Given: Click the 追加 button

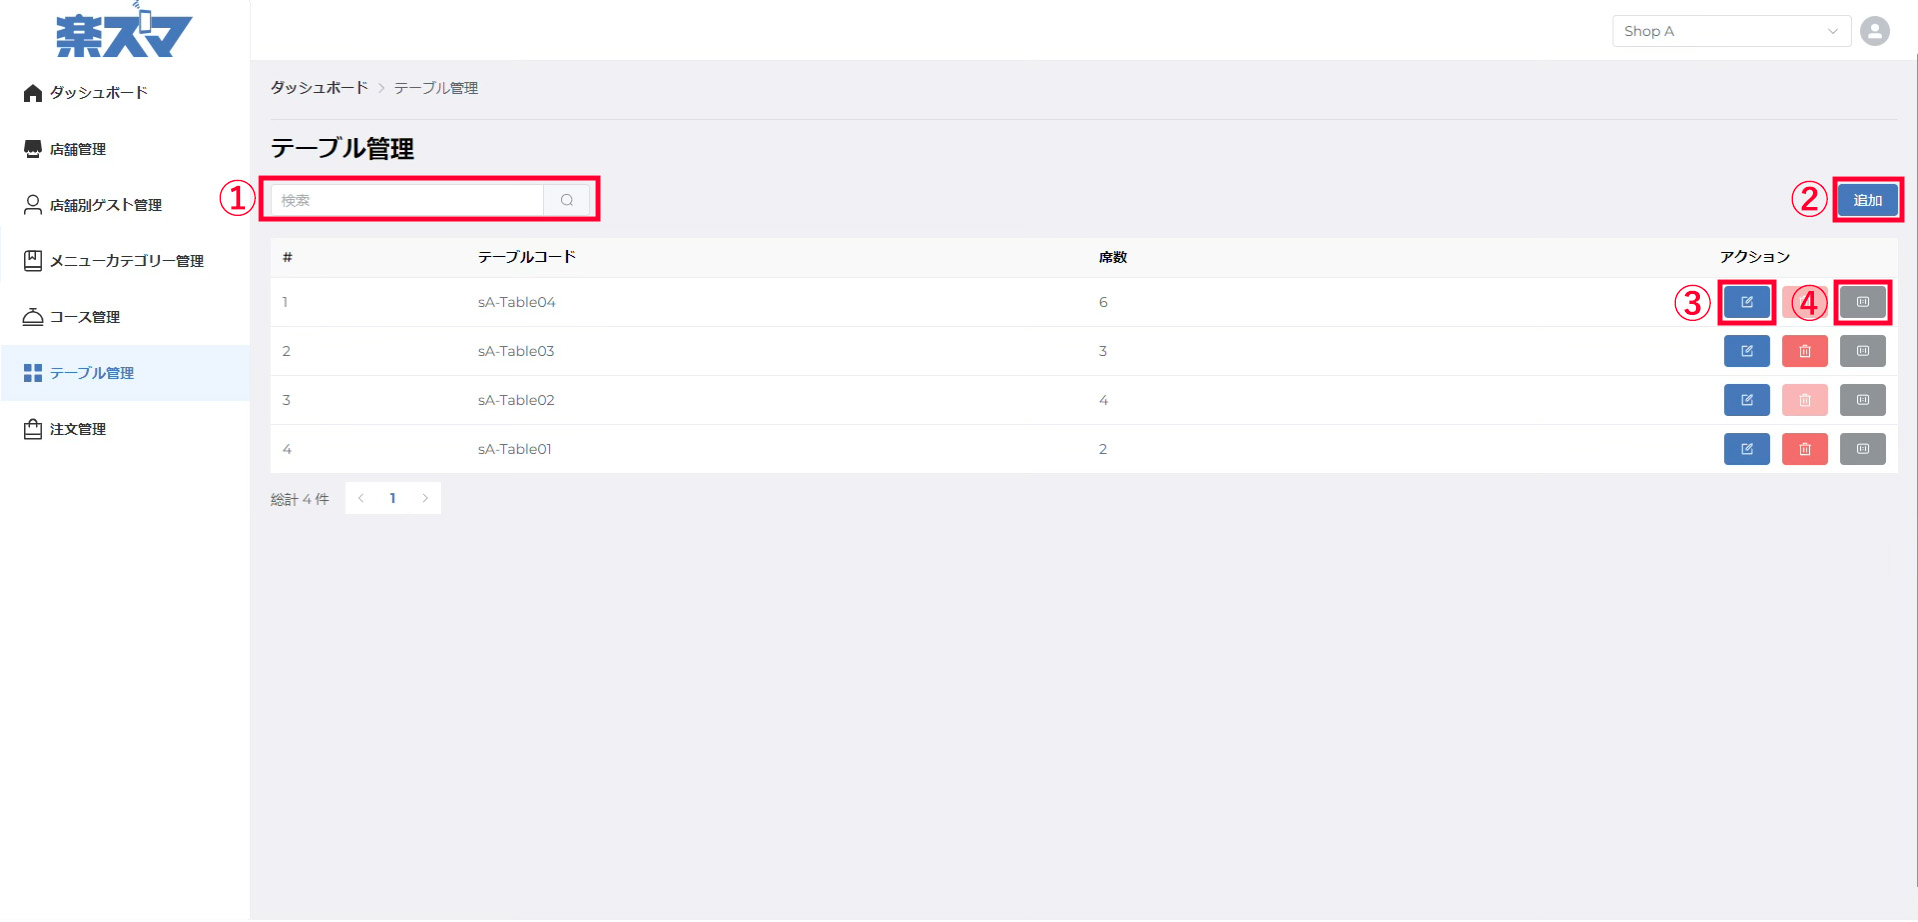Looking at the screenshot, I should coord(1867,200).
